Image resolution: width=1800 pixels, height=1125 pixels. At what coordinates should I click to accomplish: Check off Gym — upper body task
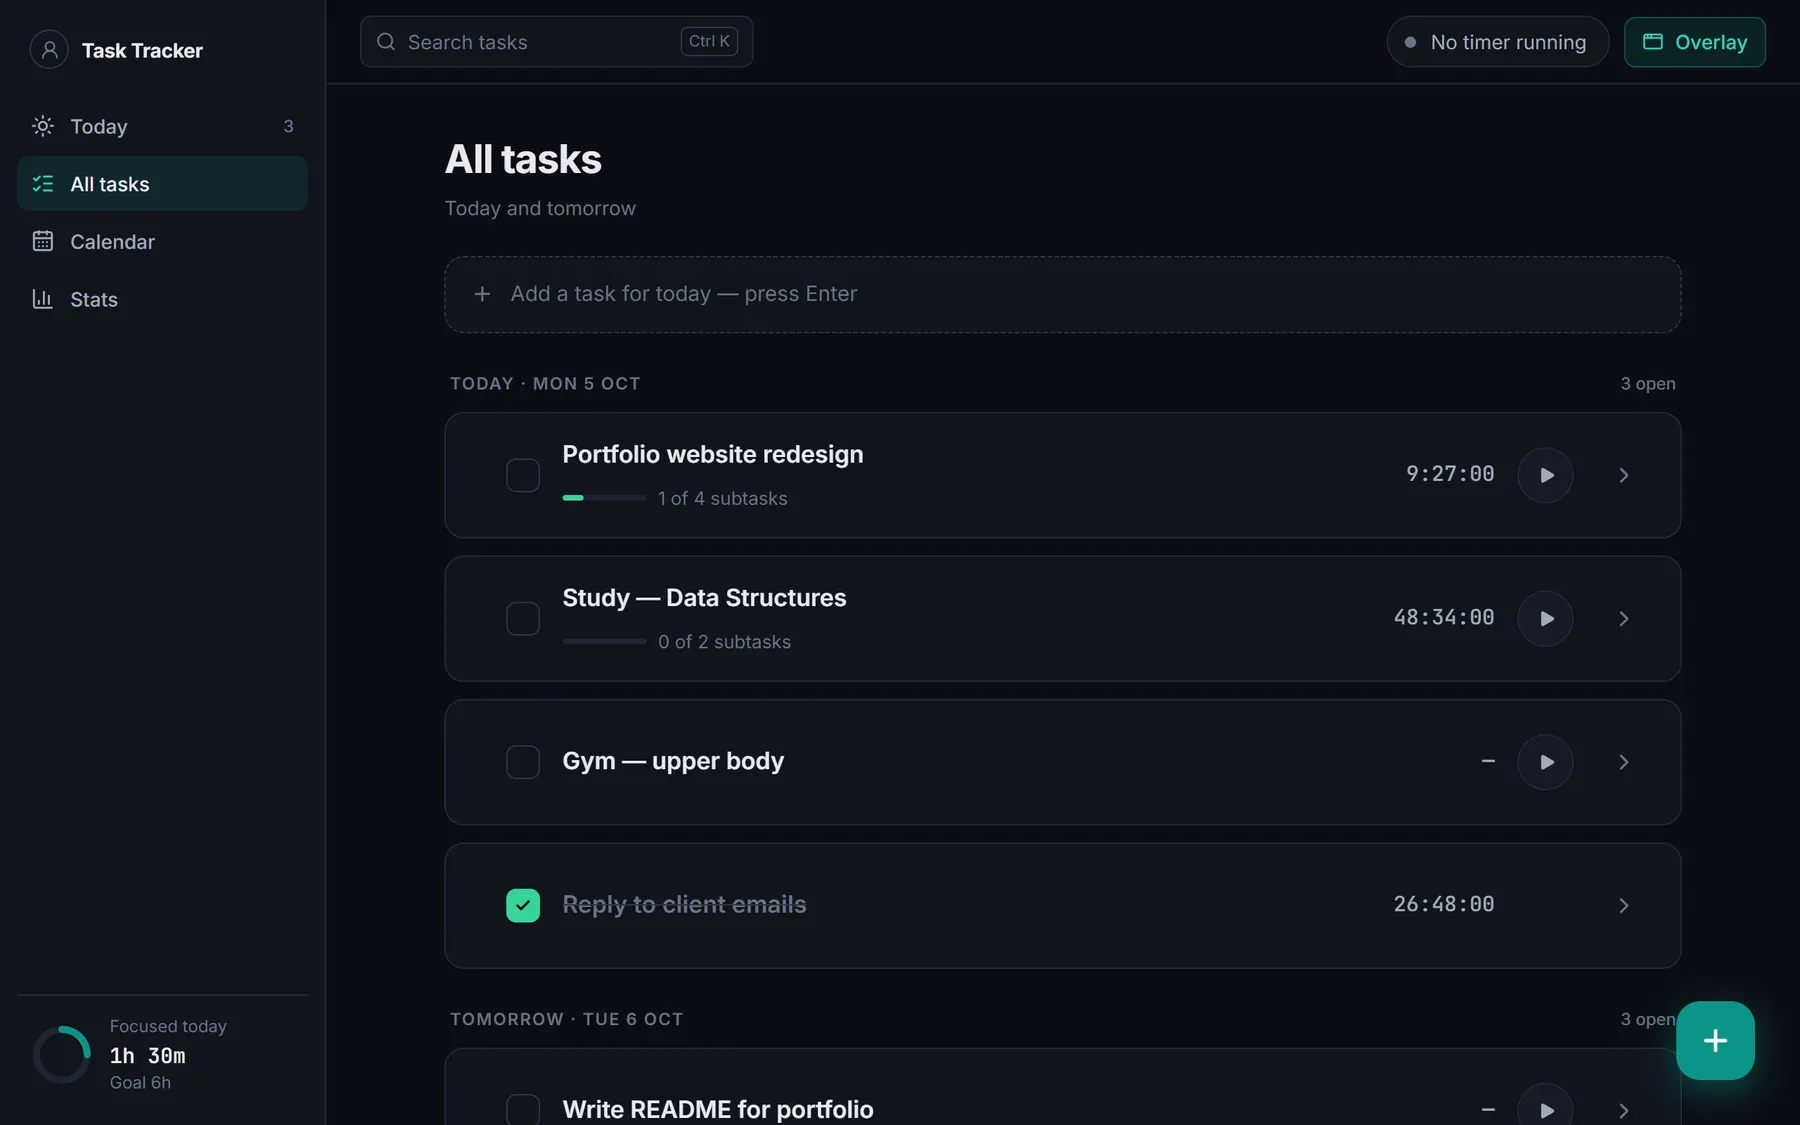click(523, 762)
